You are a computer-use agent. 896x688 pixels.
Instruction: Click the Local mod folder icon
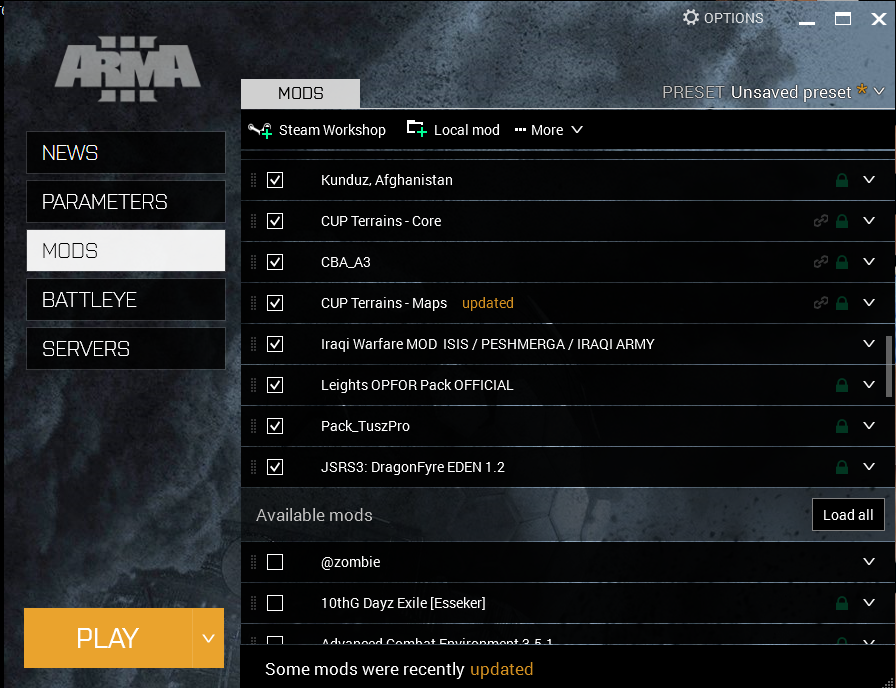click(x=416, y=129)
